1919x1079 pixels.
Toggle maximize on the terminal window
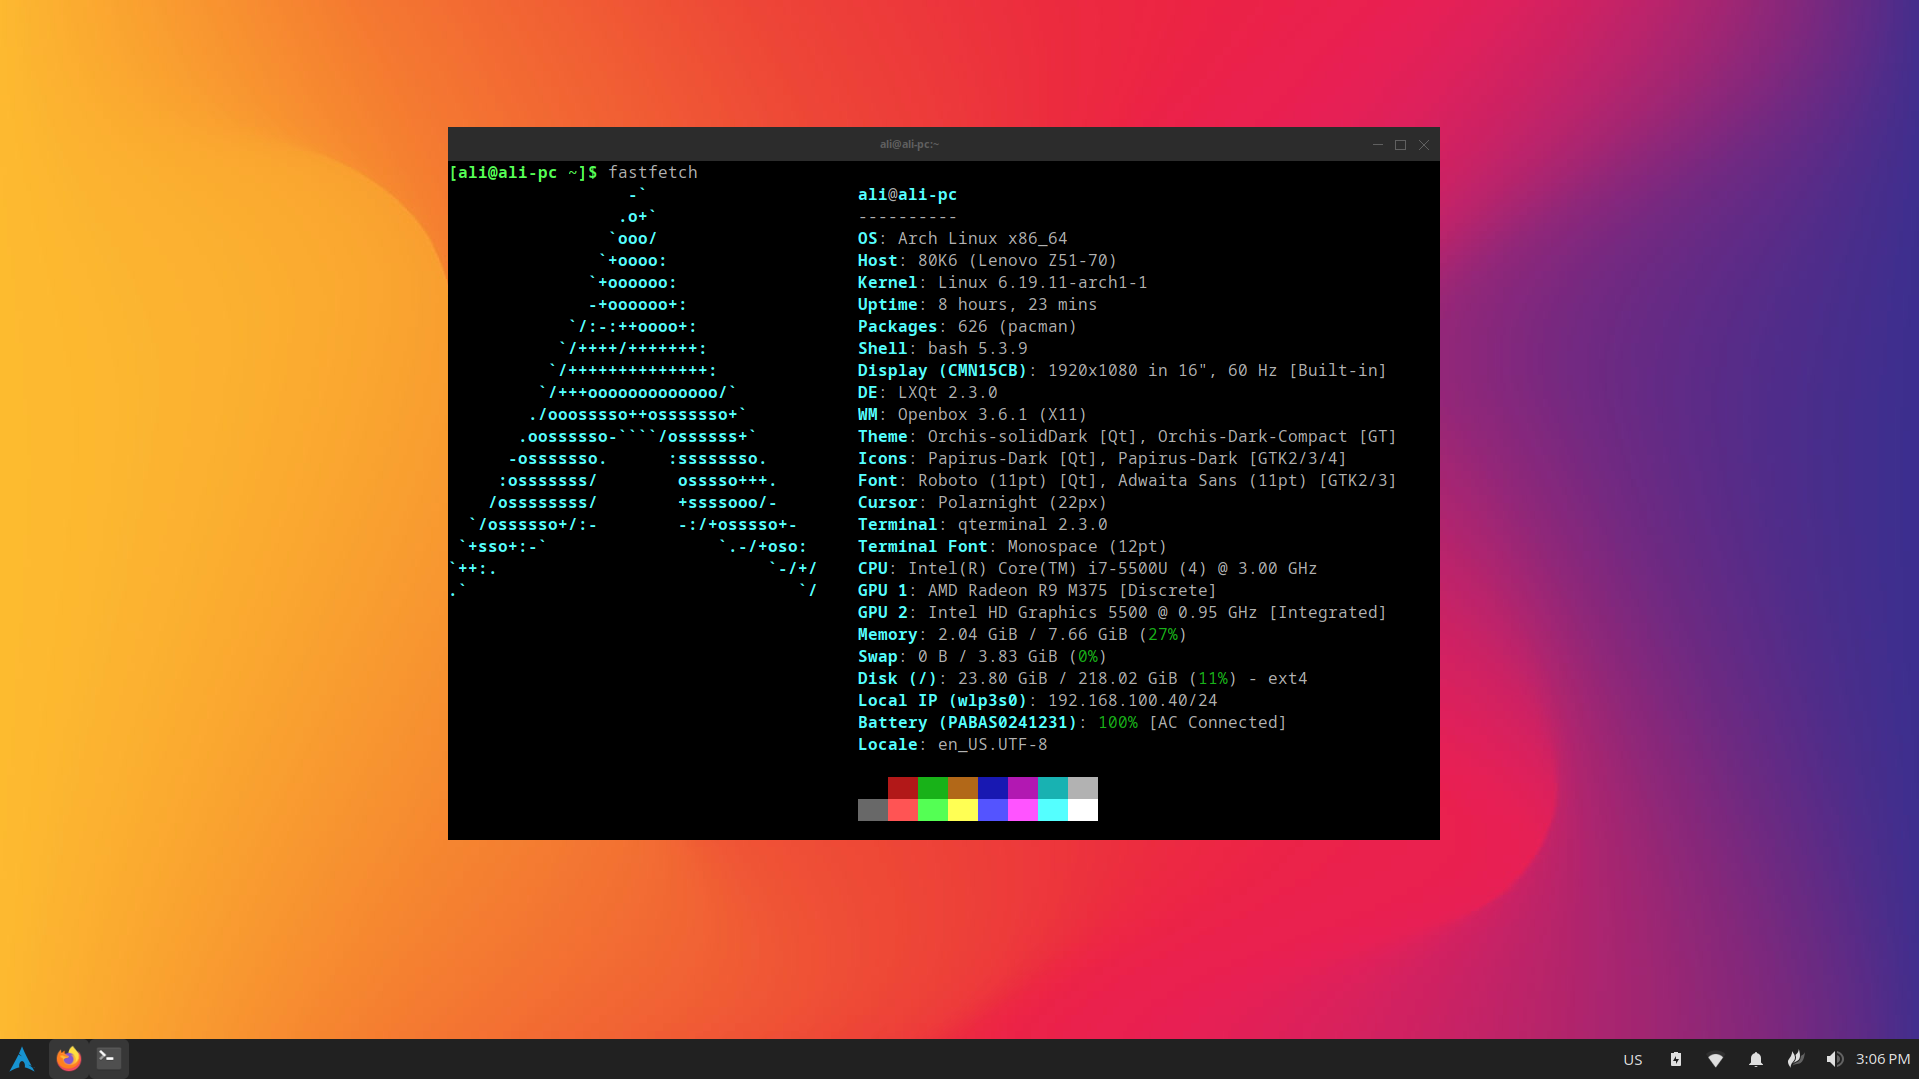[x=1400, y=145]
